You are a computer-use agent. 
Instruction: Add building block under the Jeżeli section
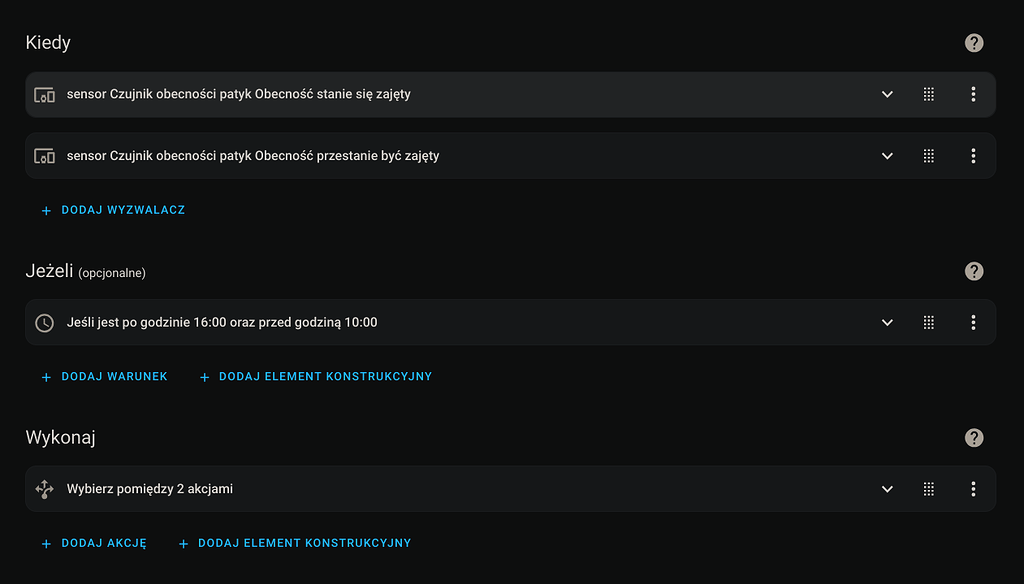tap(315, 377)
